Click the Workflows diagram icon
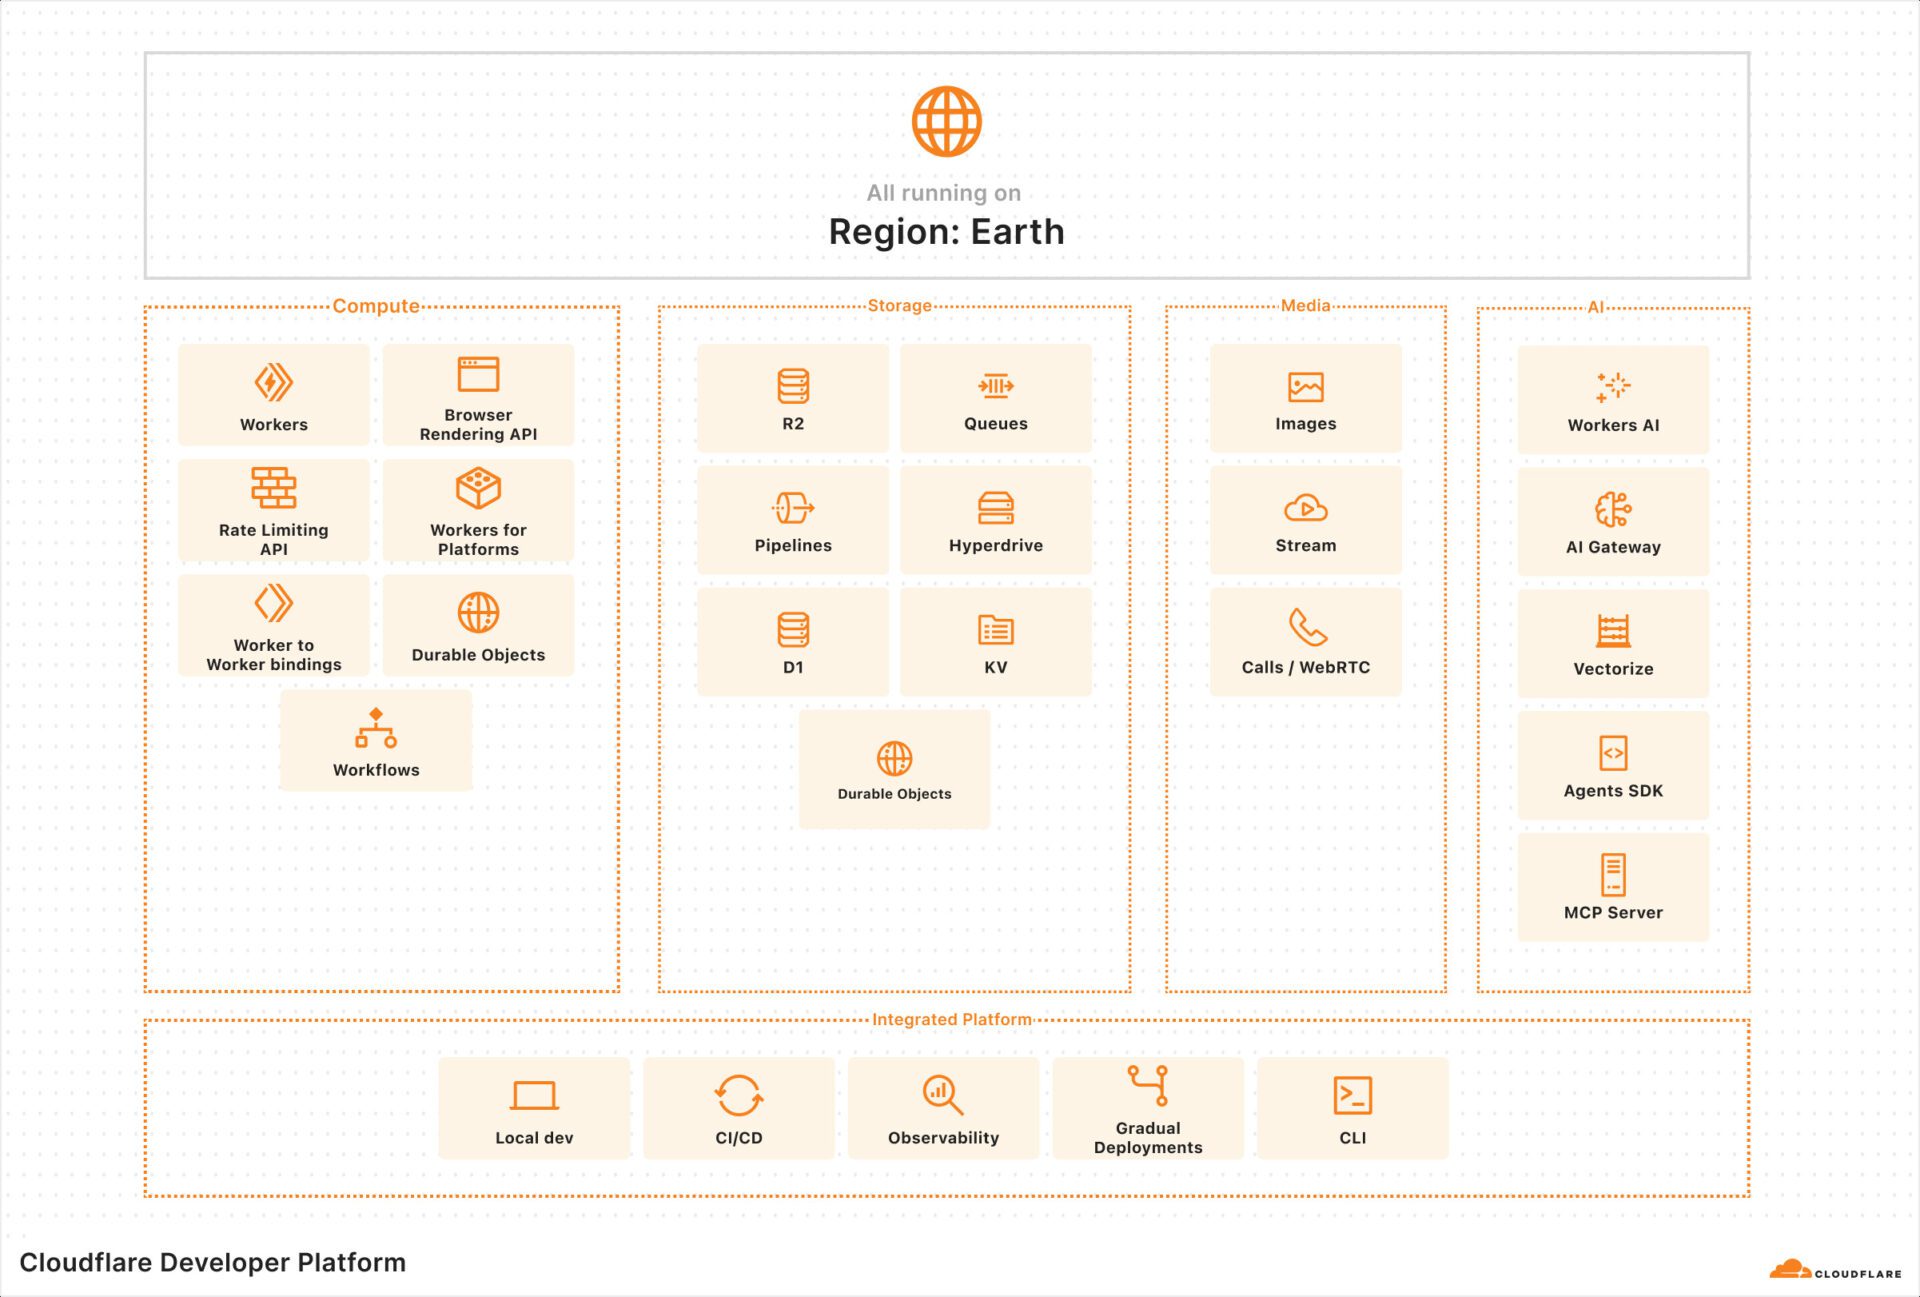This screenshot has width=1920, height=1297. point(376,728)
